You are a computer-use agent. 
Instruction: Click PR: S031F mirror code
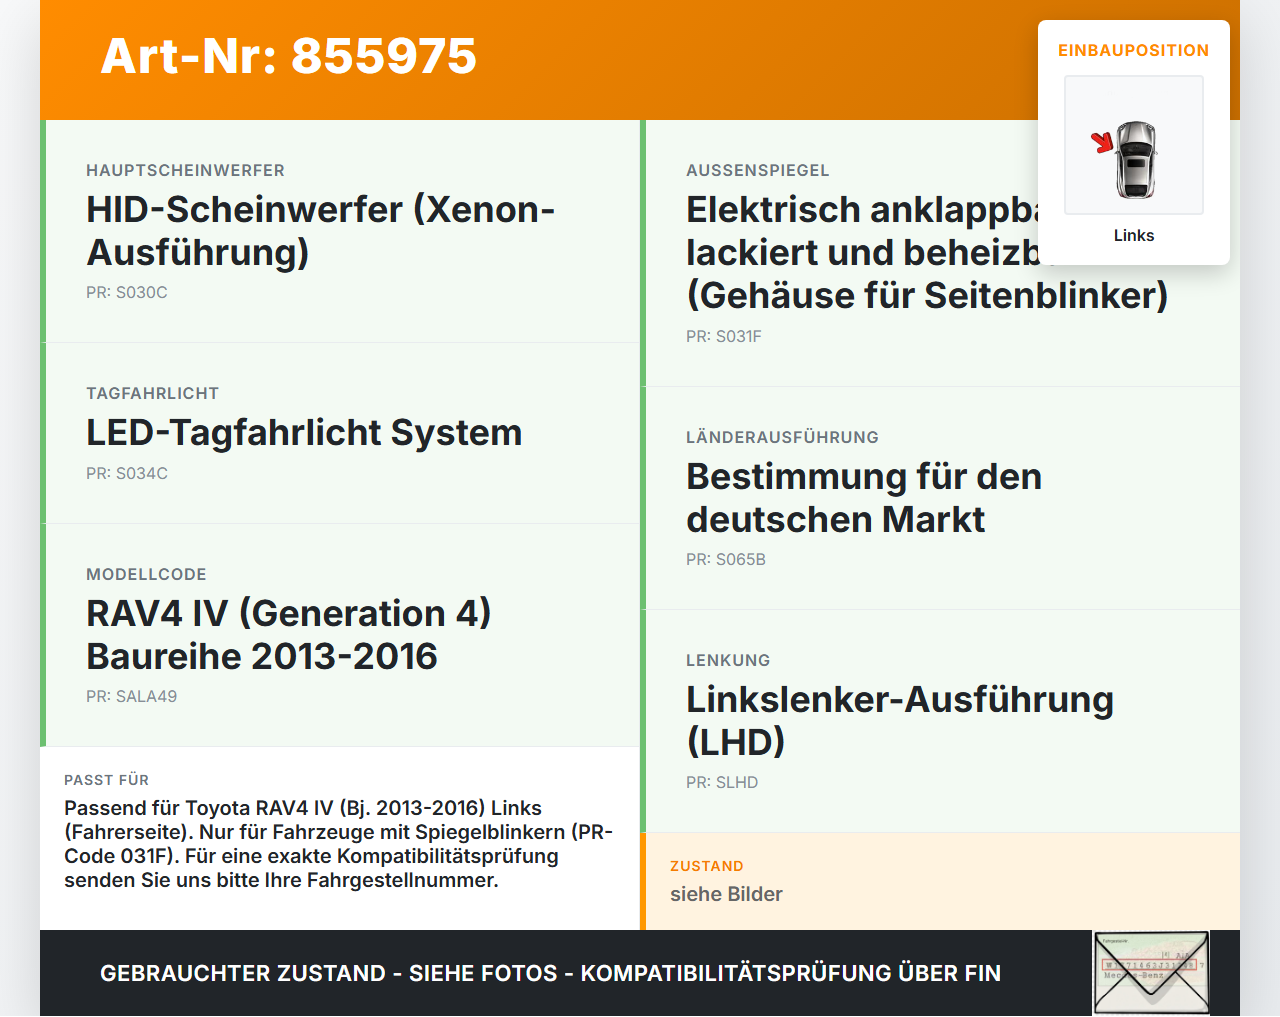[724, 336]
